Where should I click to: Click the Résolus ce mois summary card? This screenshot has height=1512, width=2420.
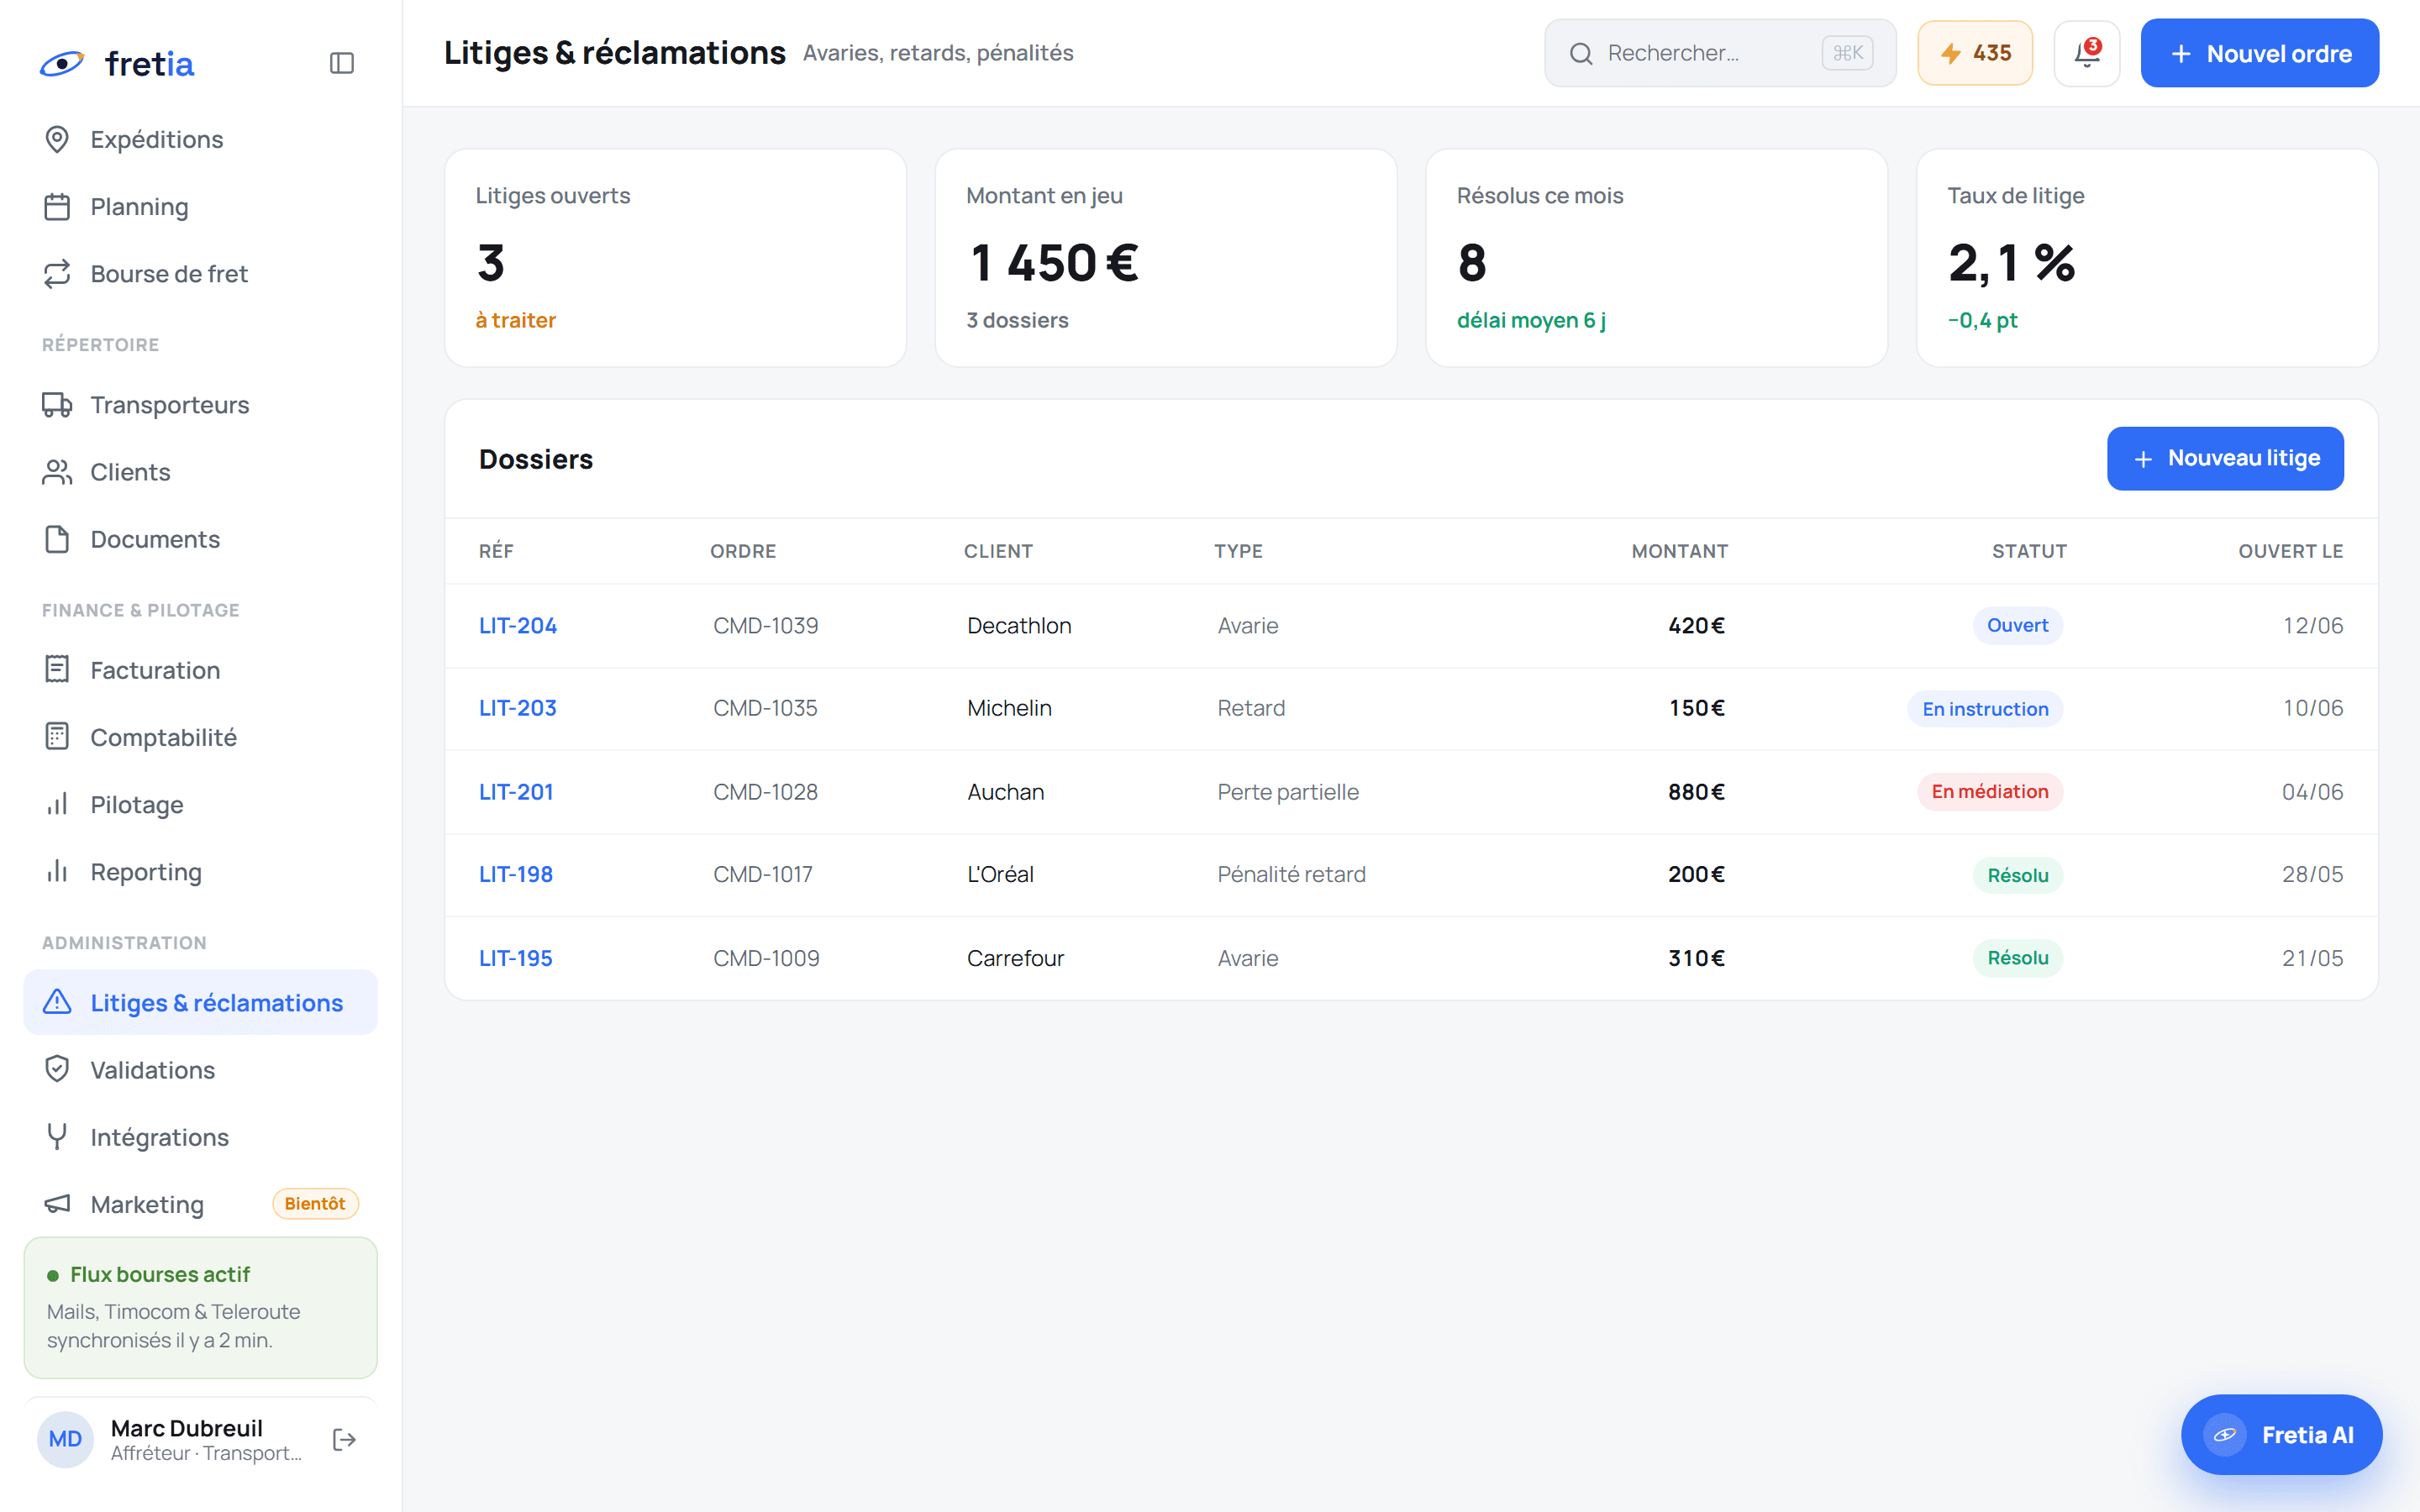1657,258
